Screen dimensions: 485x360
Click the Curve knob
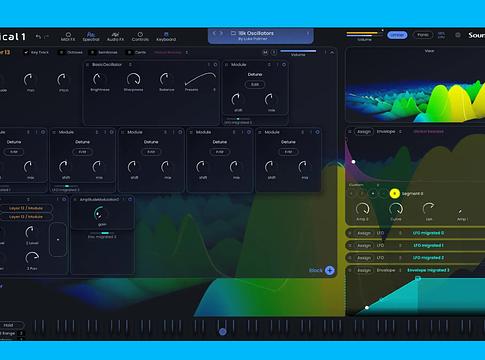tap(396, 209)
